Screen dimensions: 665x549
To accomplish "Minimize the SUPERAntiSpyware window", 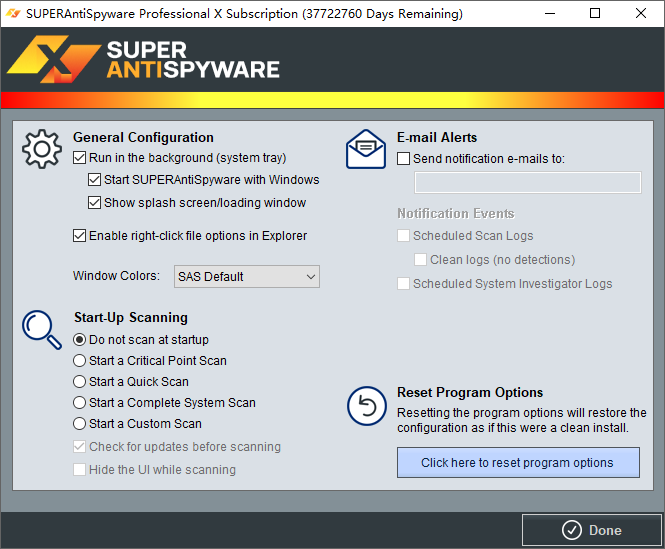I will point(550,14).
